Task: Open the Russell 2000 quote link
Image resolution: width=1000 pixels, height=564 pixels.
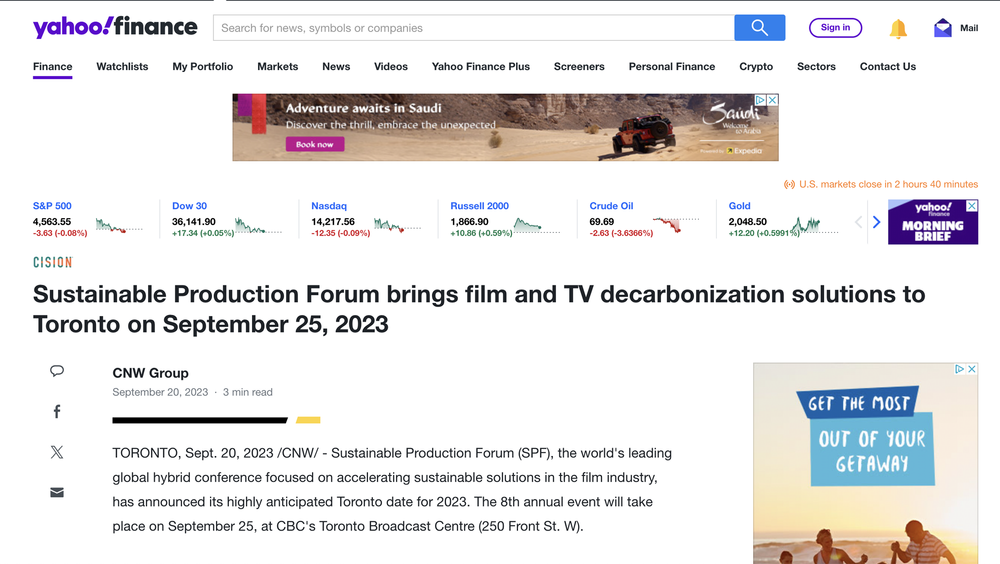Action: coord(480,205)
